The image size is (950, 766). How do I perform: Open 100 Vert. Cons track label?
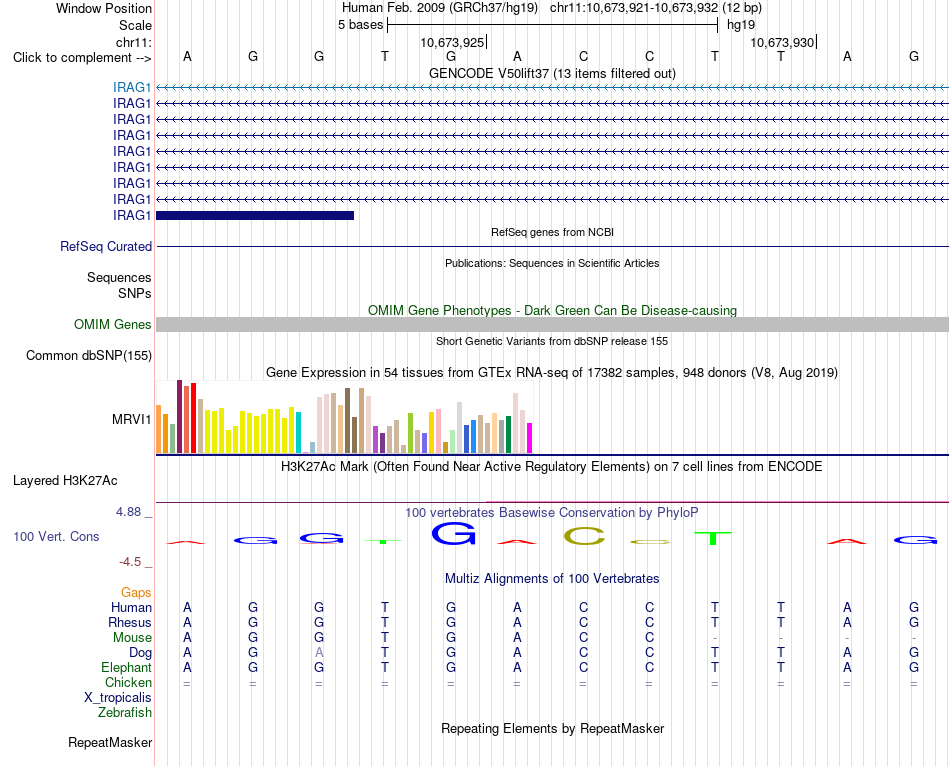pos(56,536)
